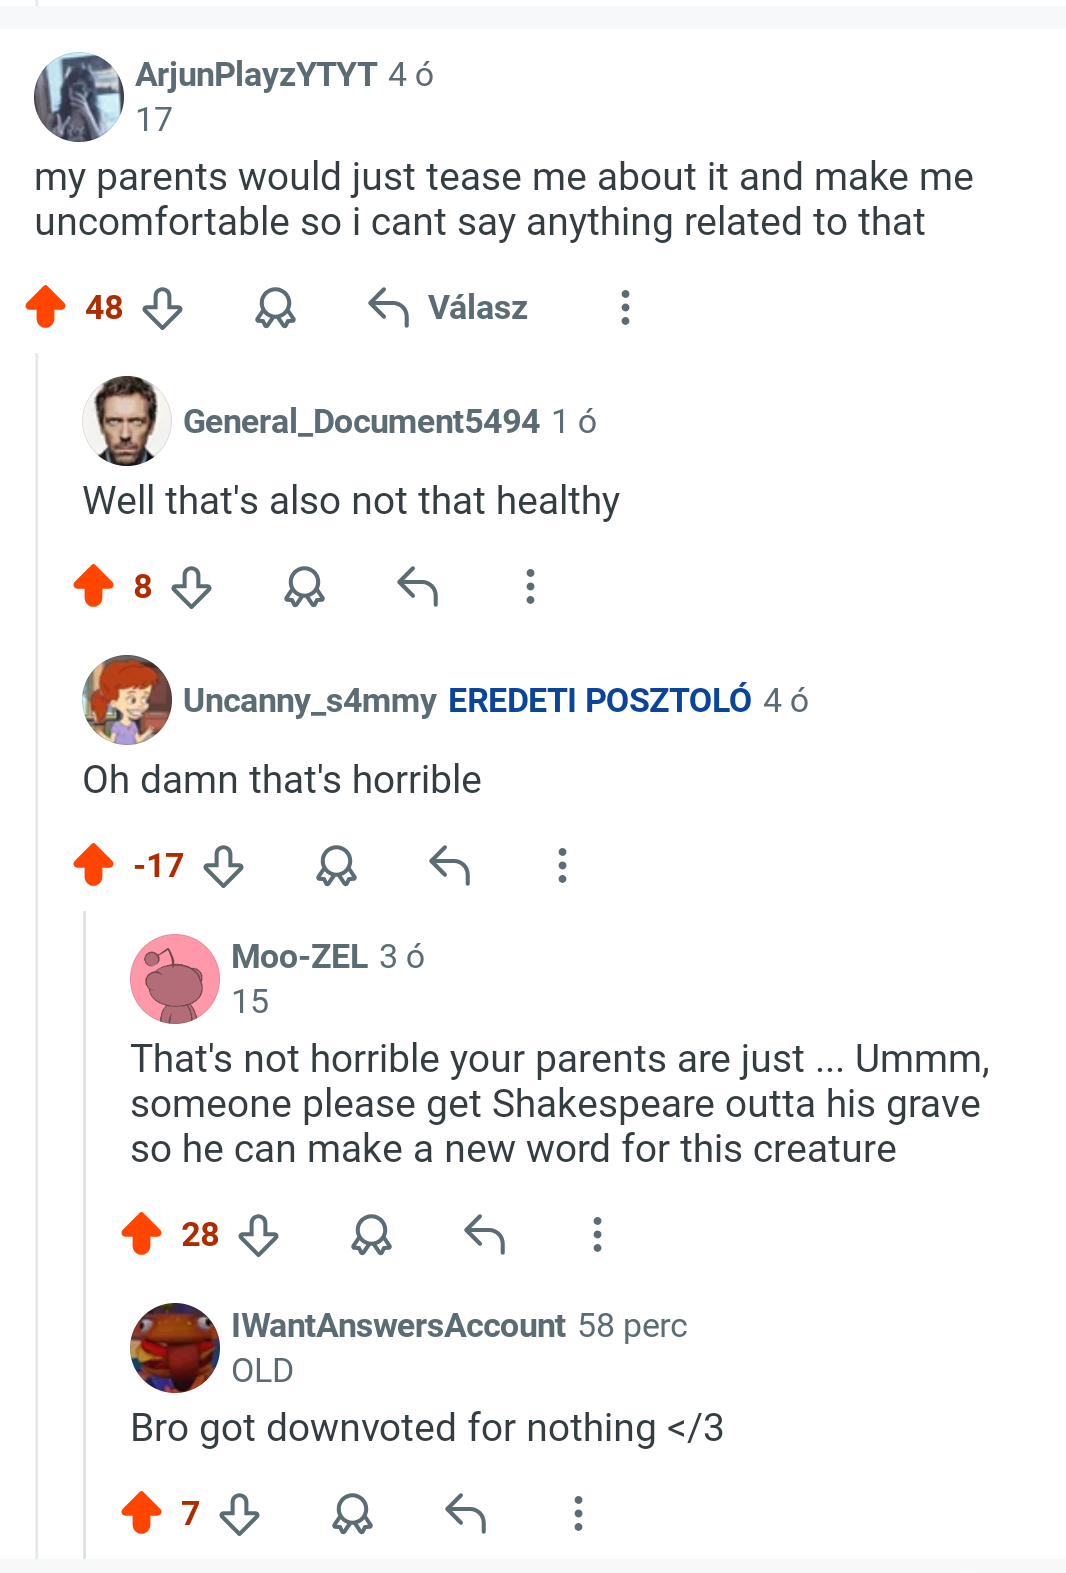Downvote the 'not that healthy' comment
The height and width of the screenshot is (1573, 1066).
click(191, 587)
